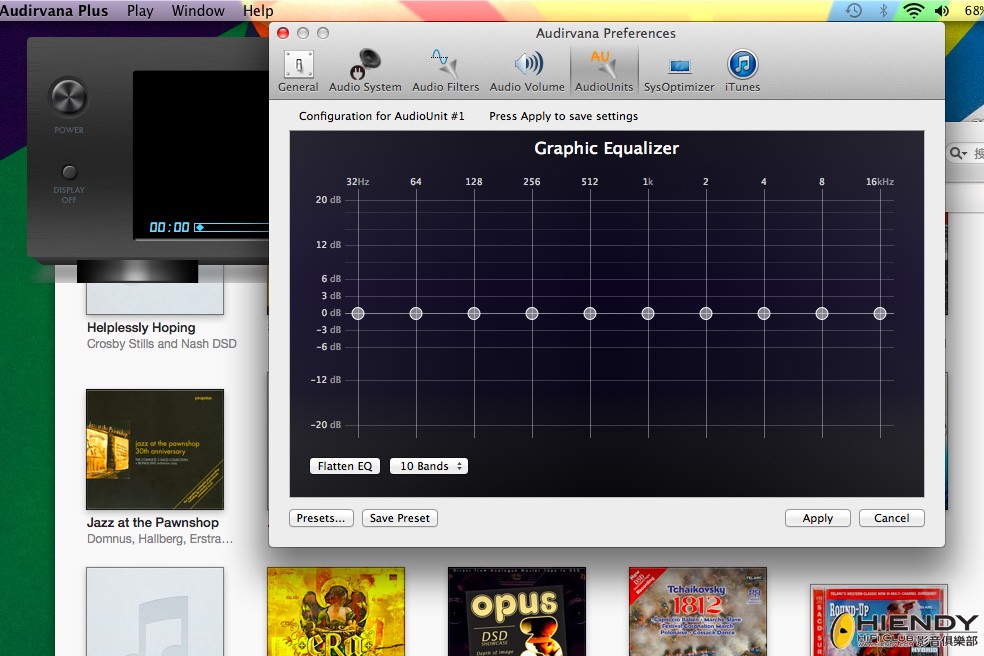984x656 pixels.
Task: Open the SysOptimizer preferences pane
Action: tap(678, 72)
